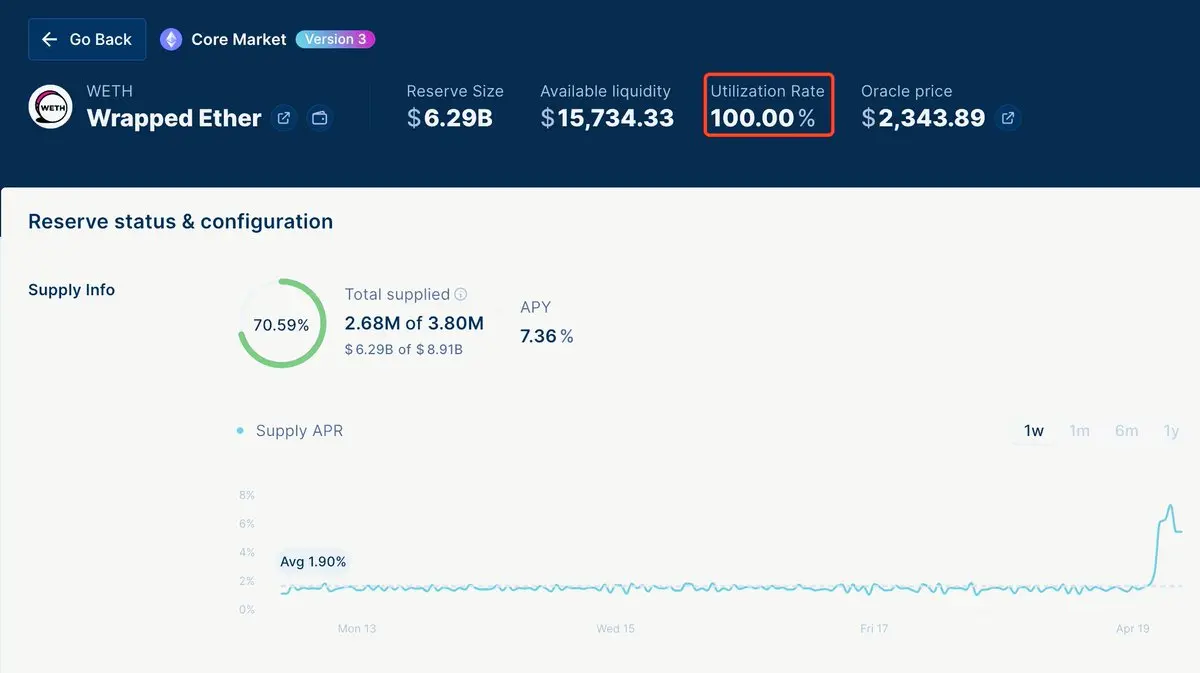Click the Ethereum logo icon beside Core Market

pos(171,39)
